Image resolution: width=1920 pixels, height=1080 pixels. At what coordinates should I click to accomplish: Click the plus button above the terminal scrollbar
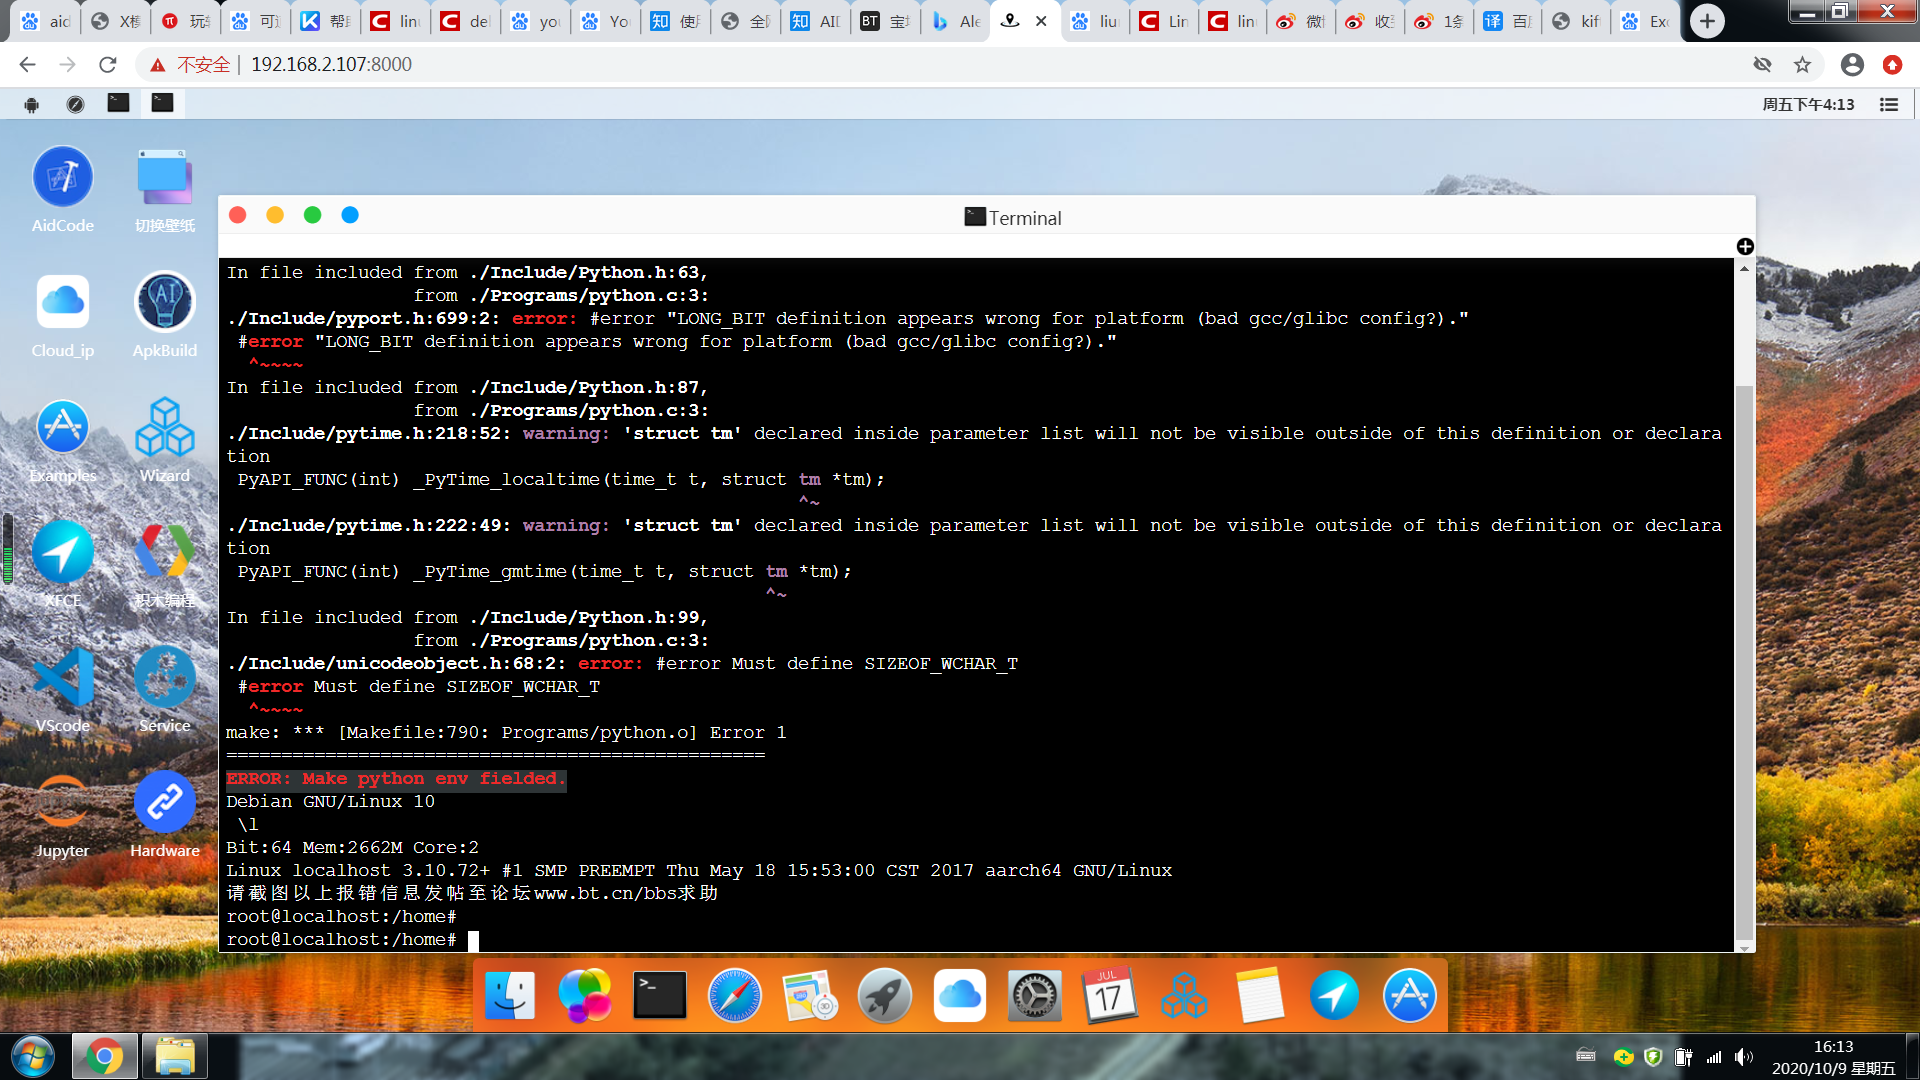[1745, 247]
